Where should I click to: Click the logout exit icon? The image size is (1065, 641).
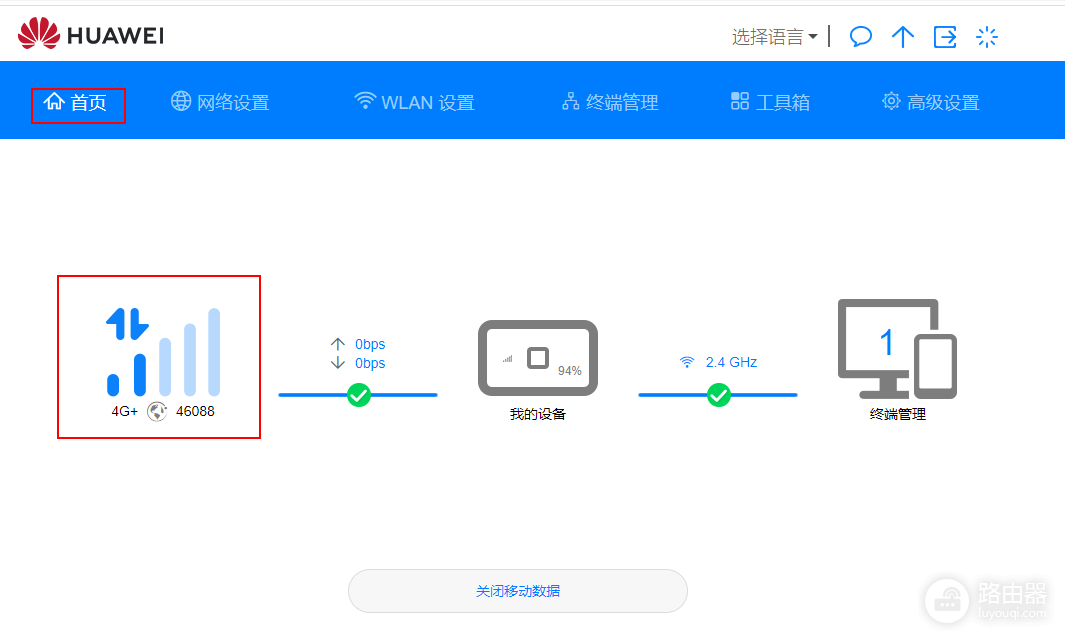point(945,37)
